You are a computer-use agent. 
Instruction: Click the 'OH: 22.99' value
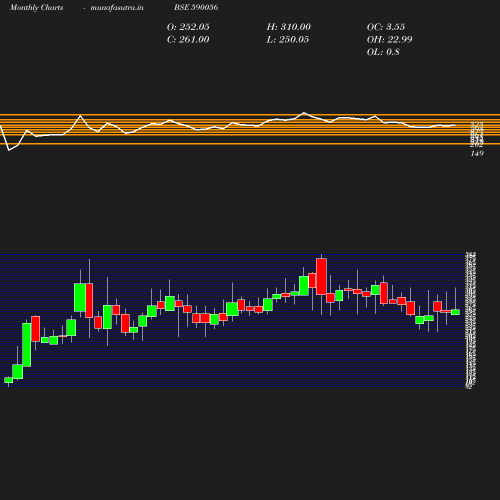tap(389, 39)
